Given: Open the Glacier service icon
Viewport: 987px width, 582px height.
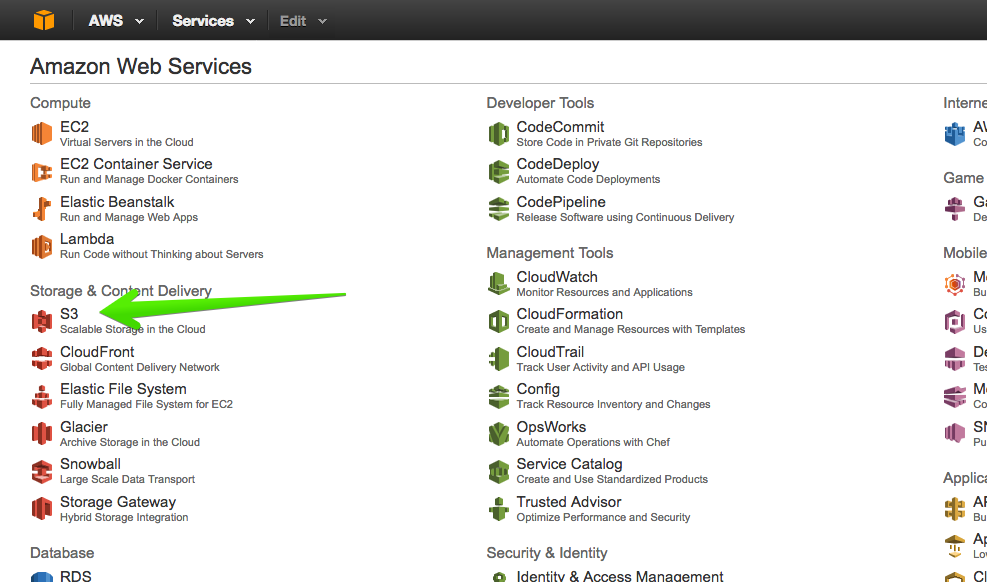Looking at the screenshot, I should [x=42, y=434].
